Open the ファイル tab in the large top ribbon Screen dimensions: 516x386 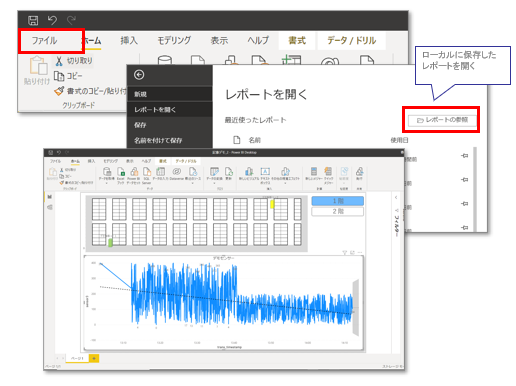point(44,41)
